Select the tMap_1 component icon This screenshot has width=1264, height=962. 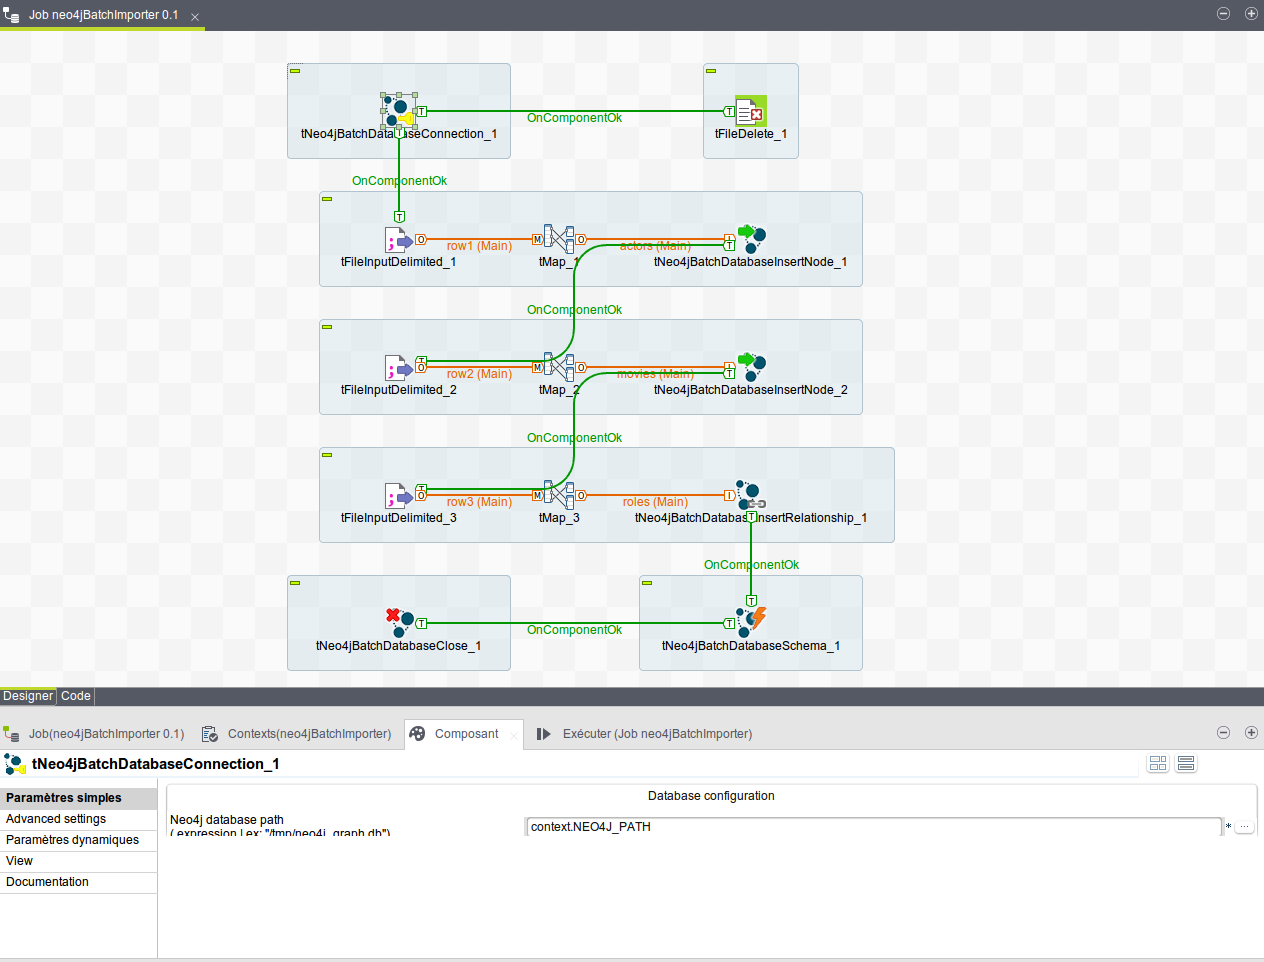pos(559,239)
